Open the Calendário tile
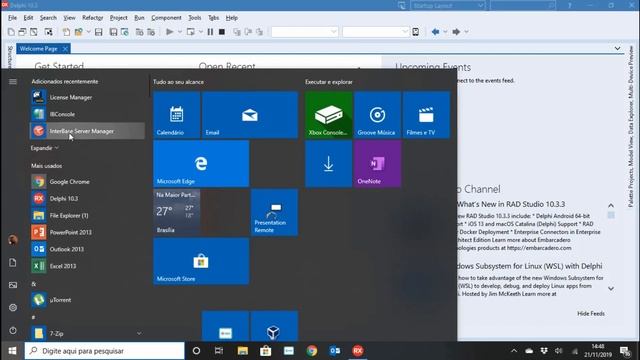 click(177, 115)
